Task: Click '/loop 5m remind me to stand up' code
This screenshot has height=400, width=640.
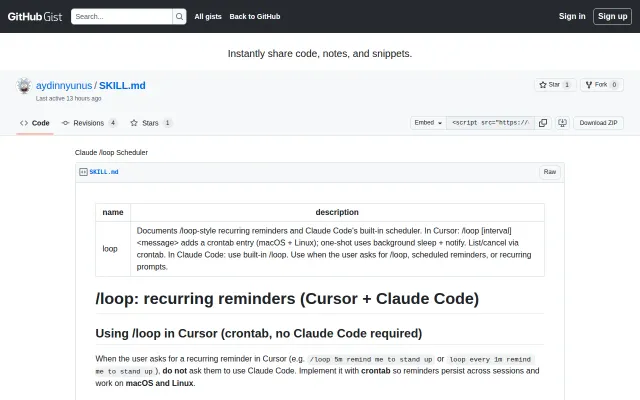Action: pos(371,360)
